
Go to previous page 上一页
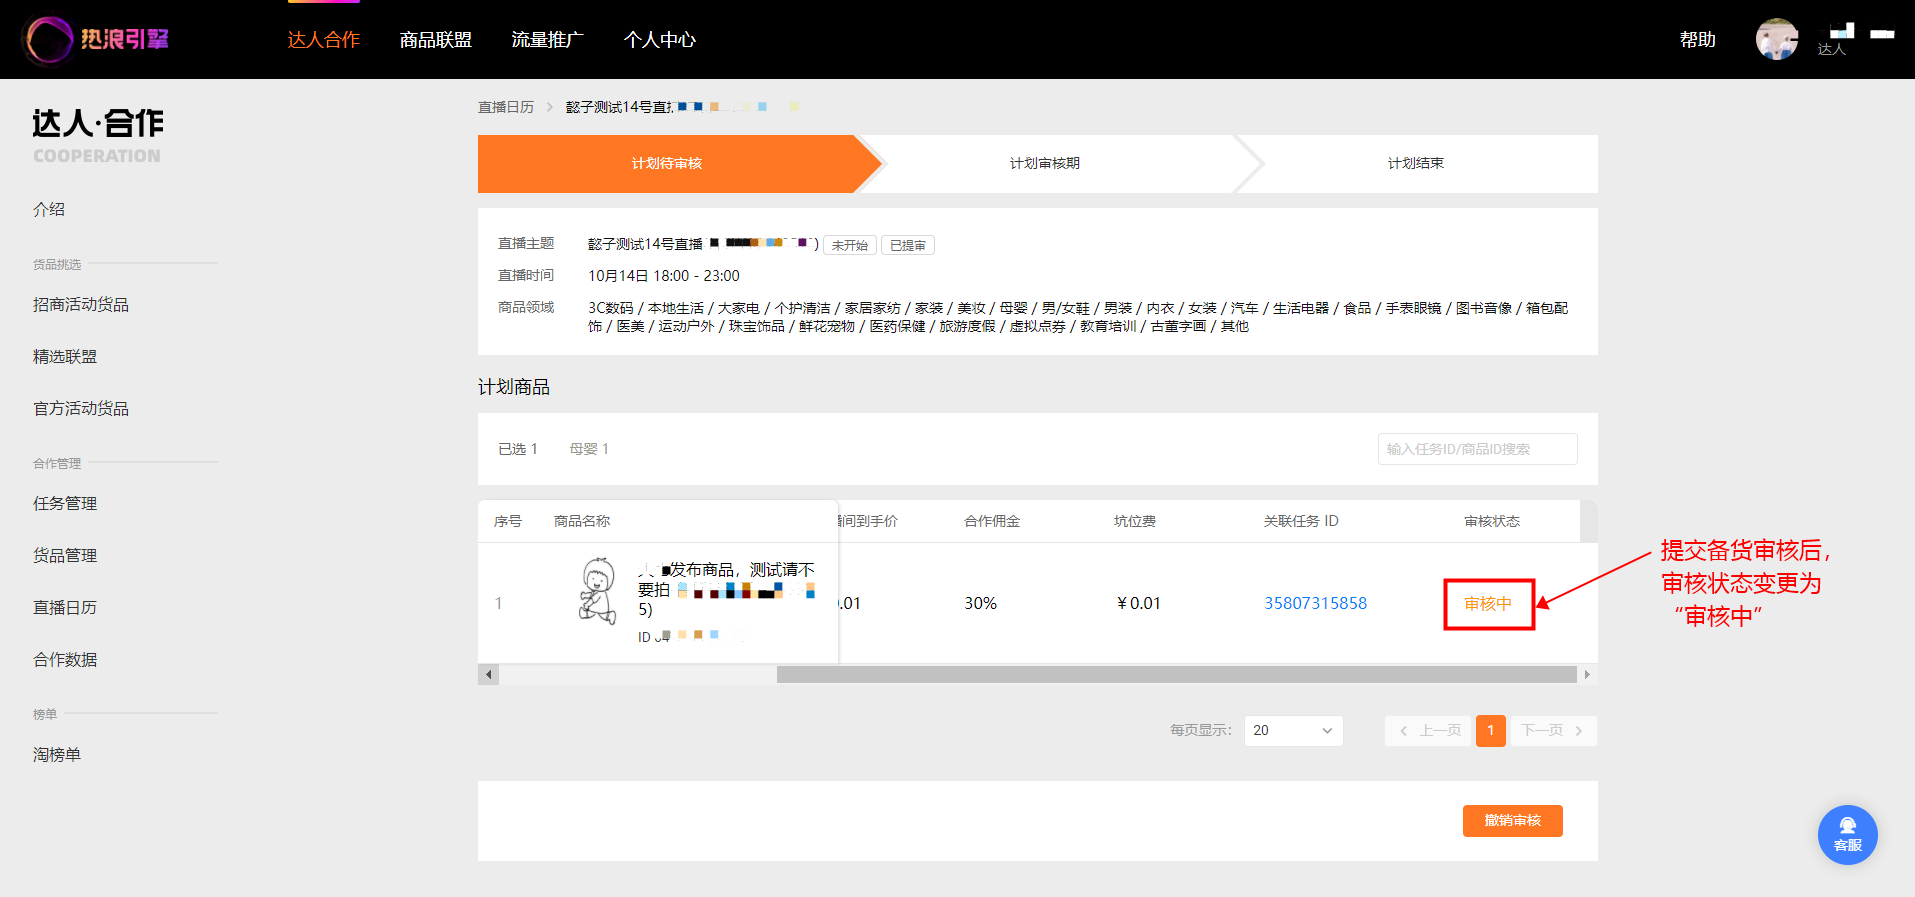[1430, 731]
